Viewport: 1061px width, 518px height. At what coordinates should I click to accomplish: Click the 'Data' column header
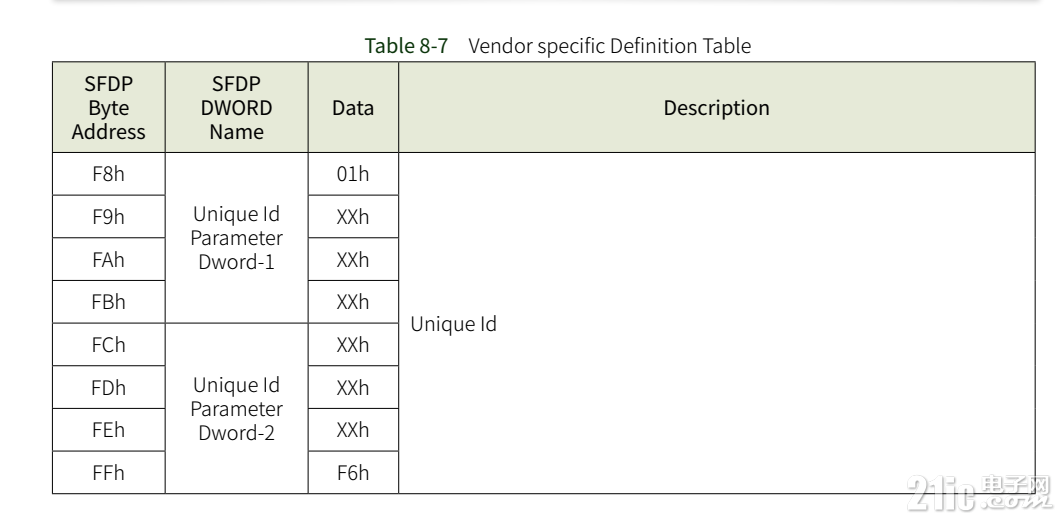[353, 108]
